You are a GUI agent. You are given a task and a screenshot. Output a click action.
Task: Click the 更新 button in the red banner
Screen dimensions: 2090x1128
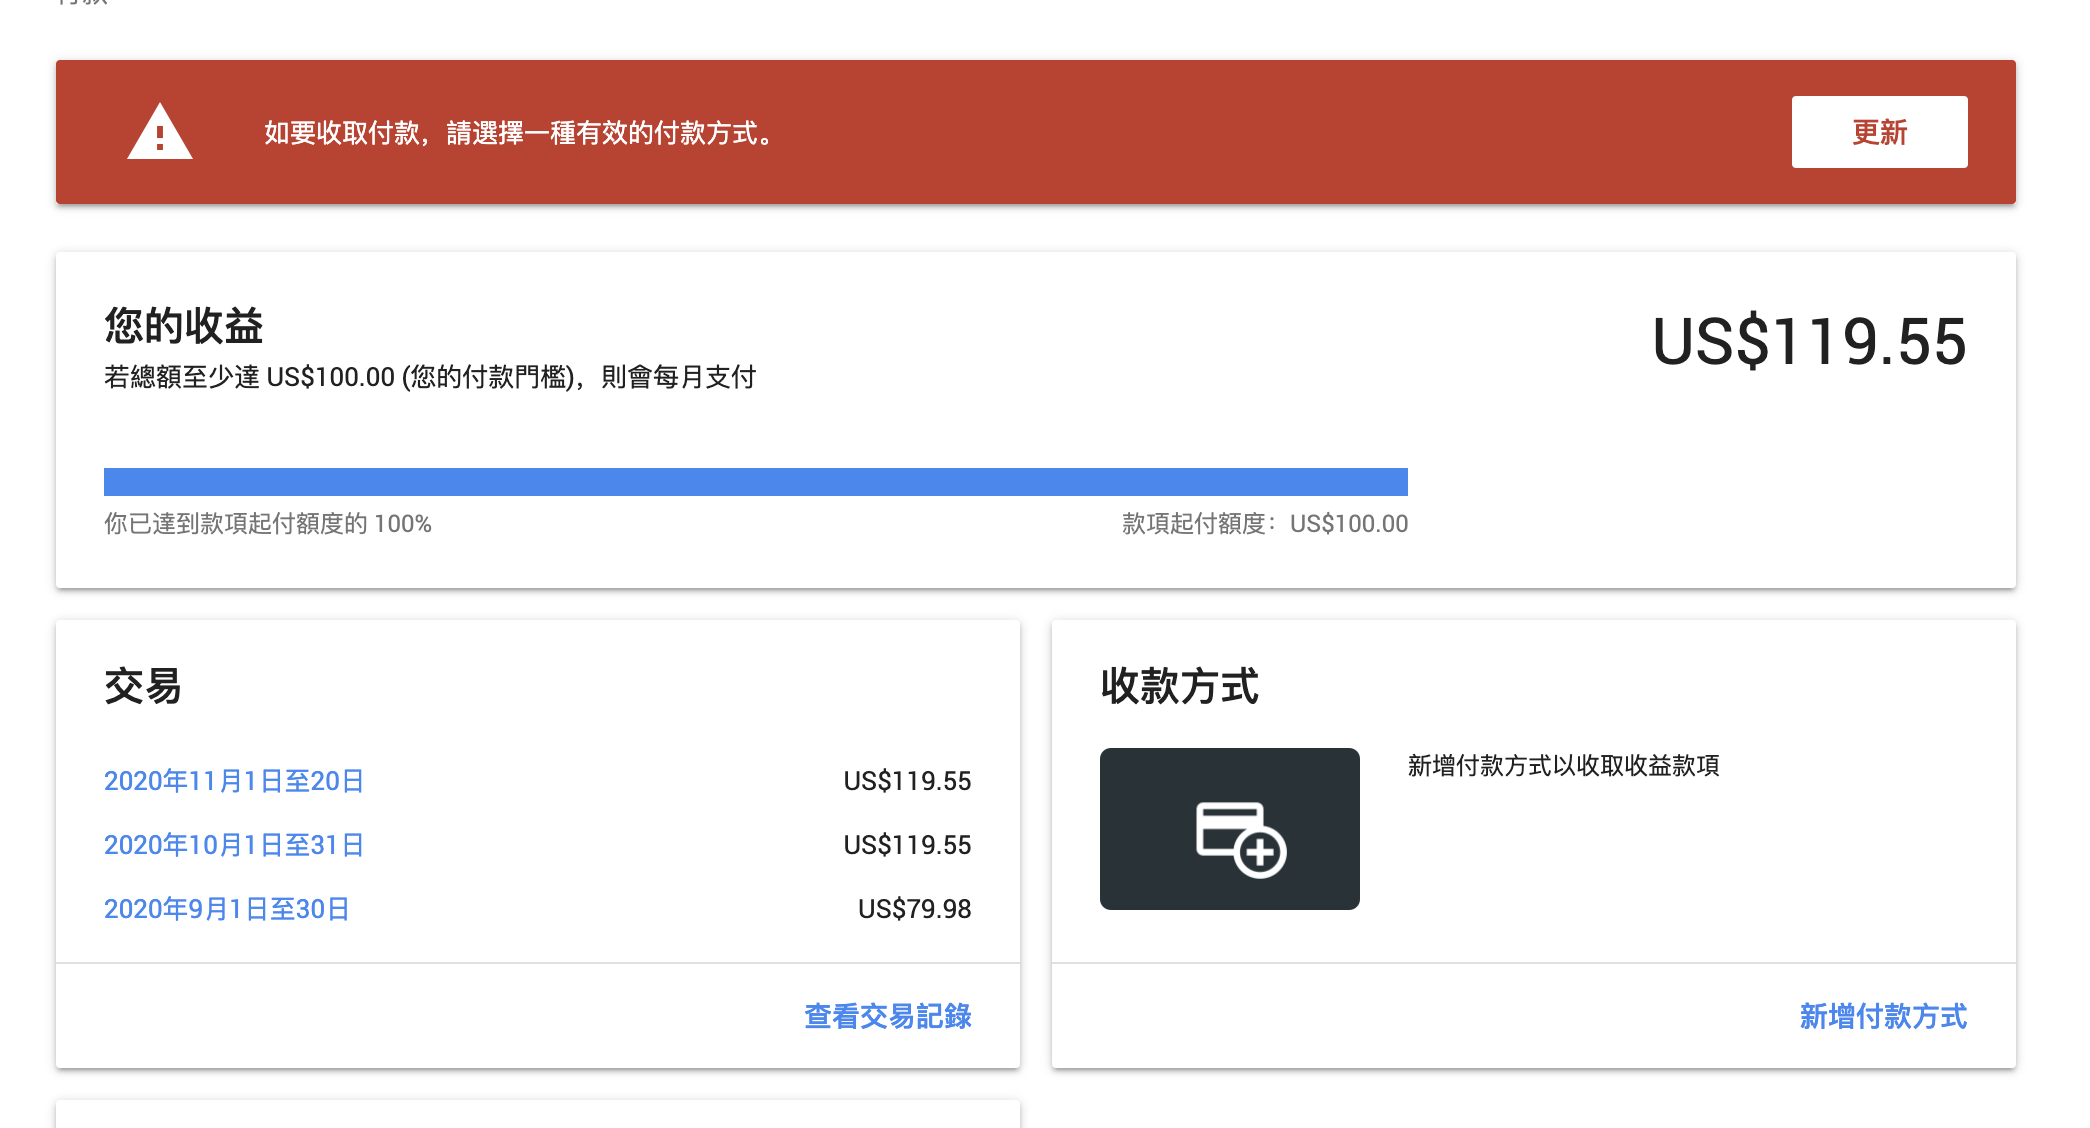tap(1879, 131)
